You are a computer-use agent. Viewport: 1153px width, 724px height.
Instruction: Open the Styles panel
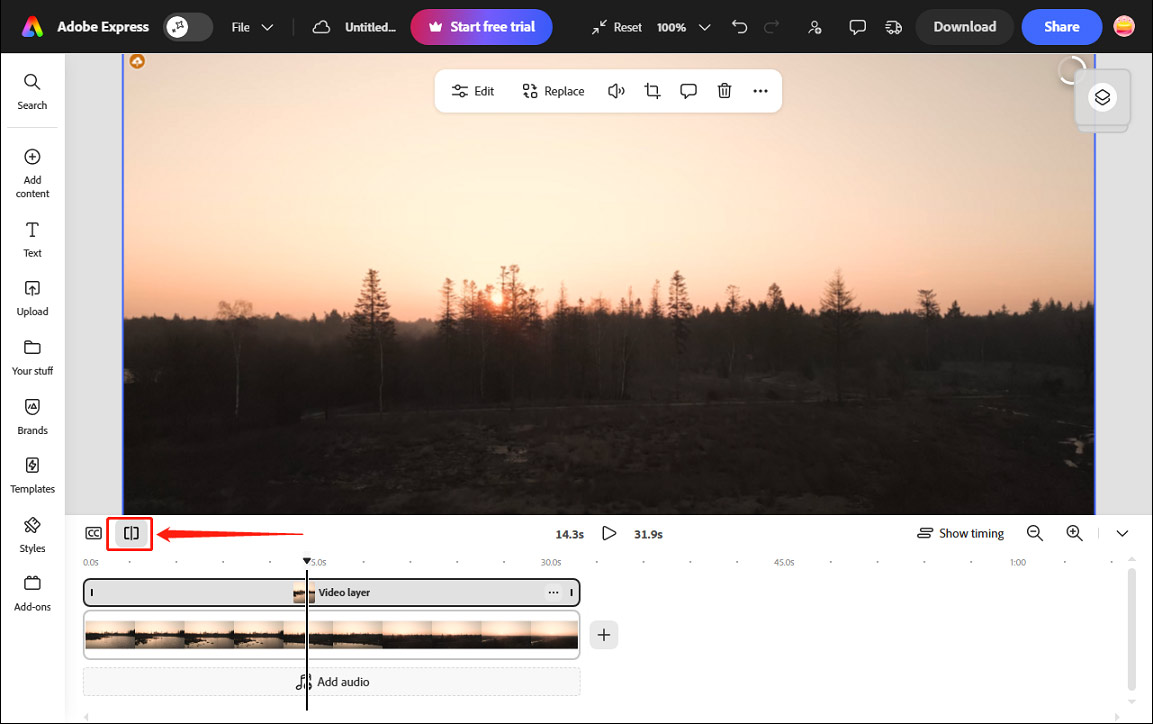[x=32, y=535]
